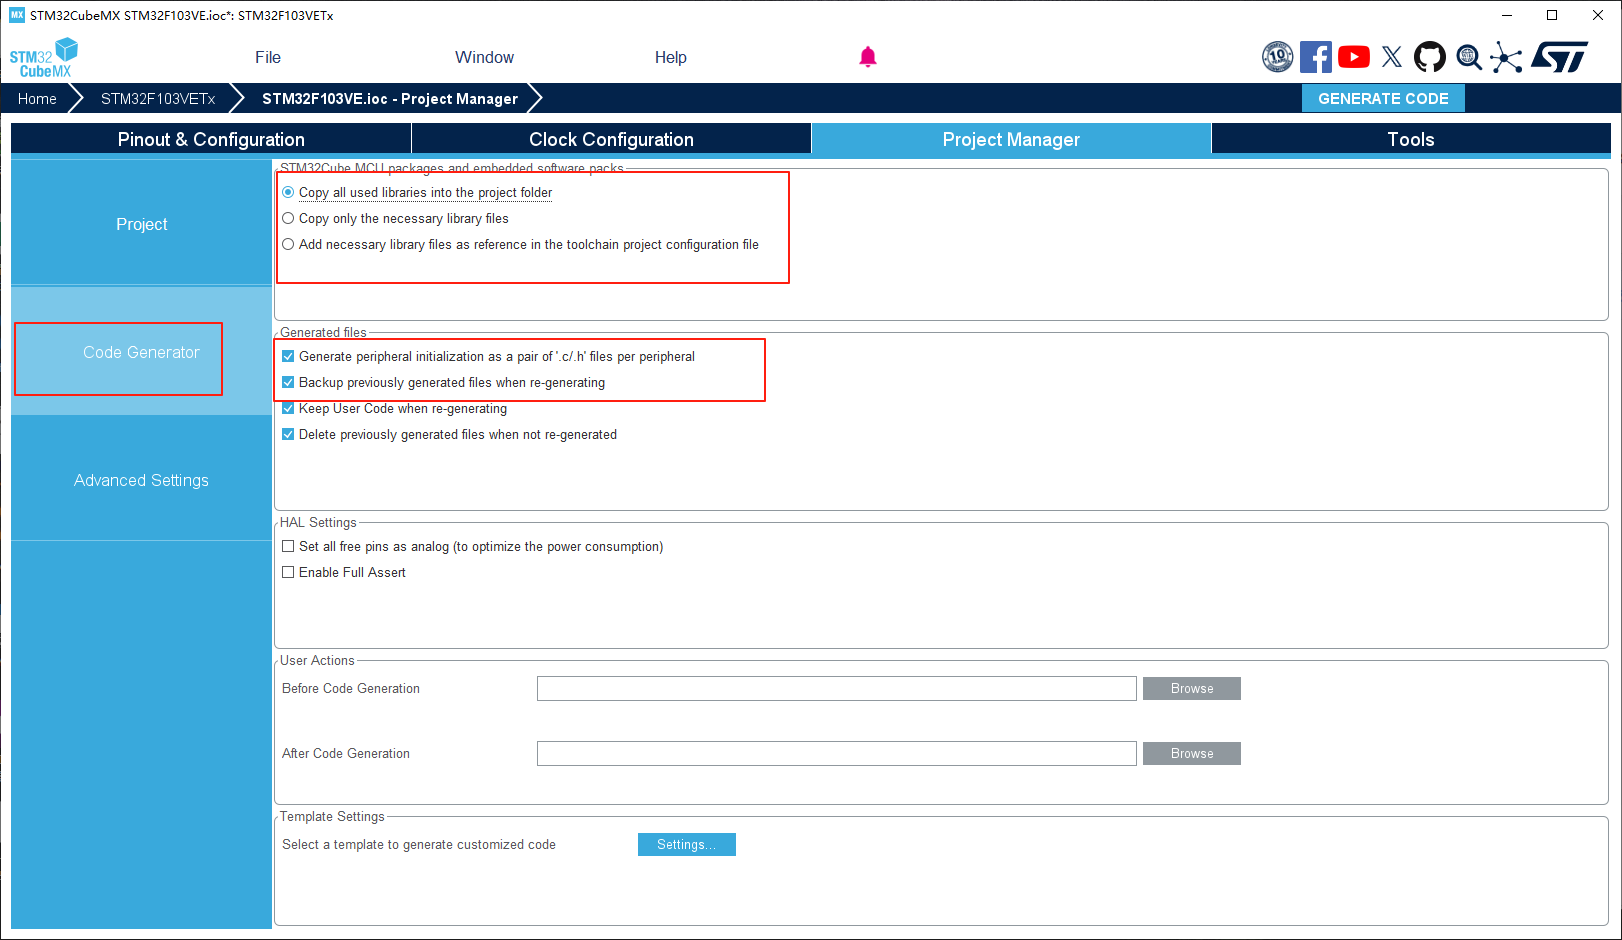Enable 'Set all free pins as analog'

289,547
